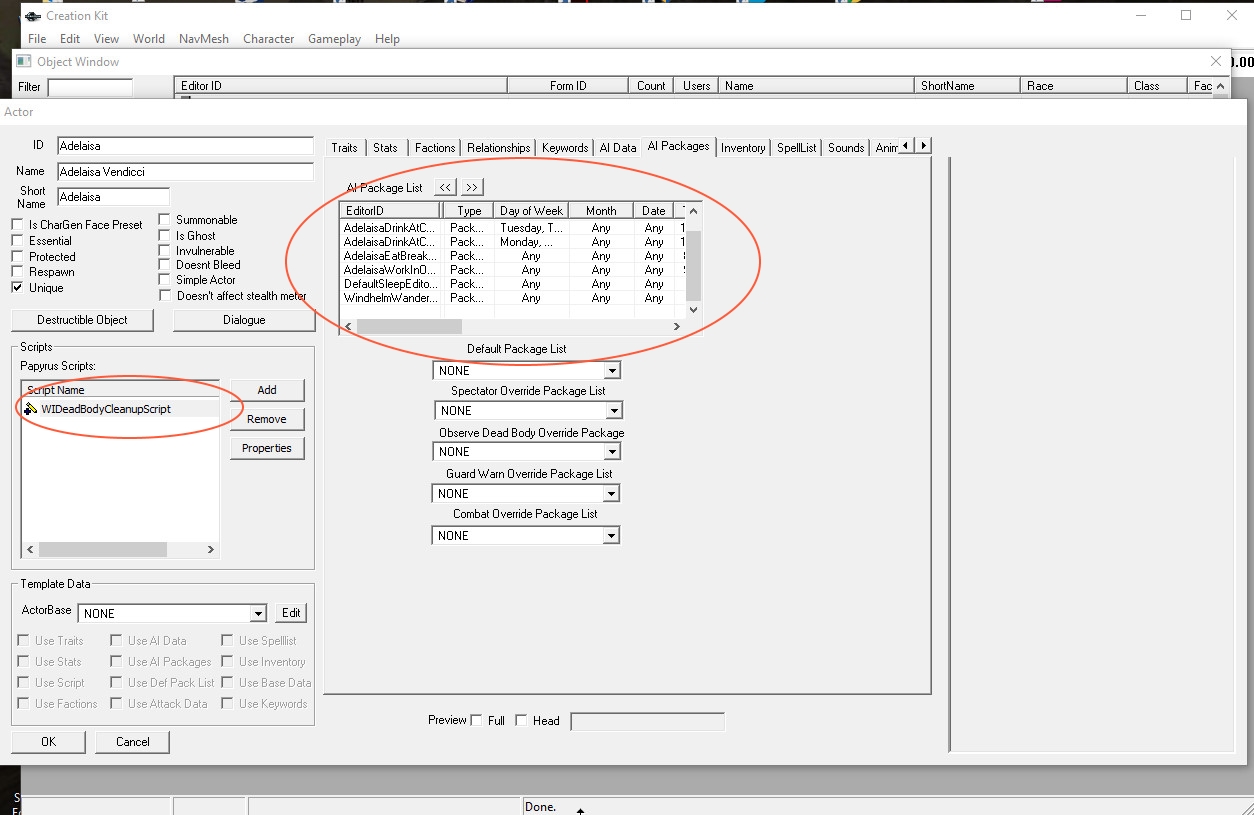Click the Name field containing Adelaisa Vendicci
Screen dimensions: 1254x815
tap(185, 172)
